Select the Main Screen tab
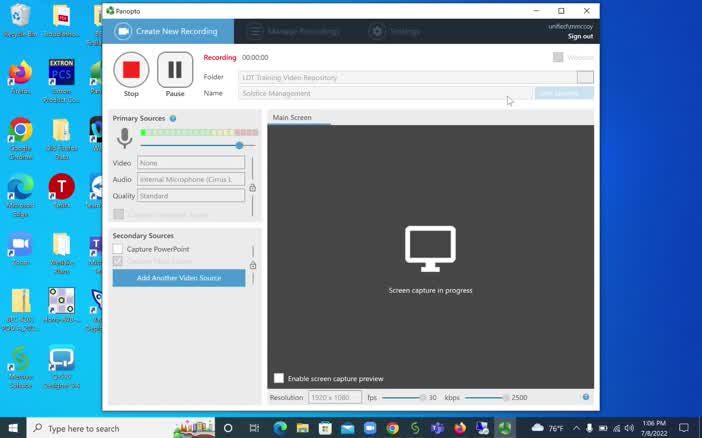The height and width of the screenshot is (438, 702). (x=292, y=118)
